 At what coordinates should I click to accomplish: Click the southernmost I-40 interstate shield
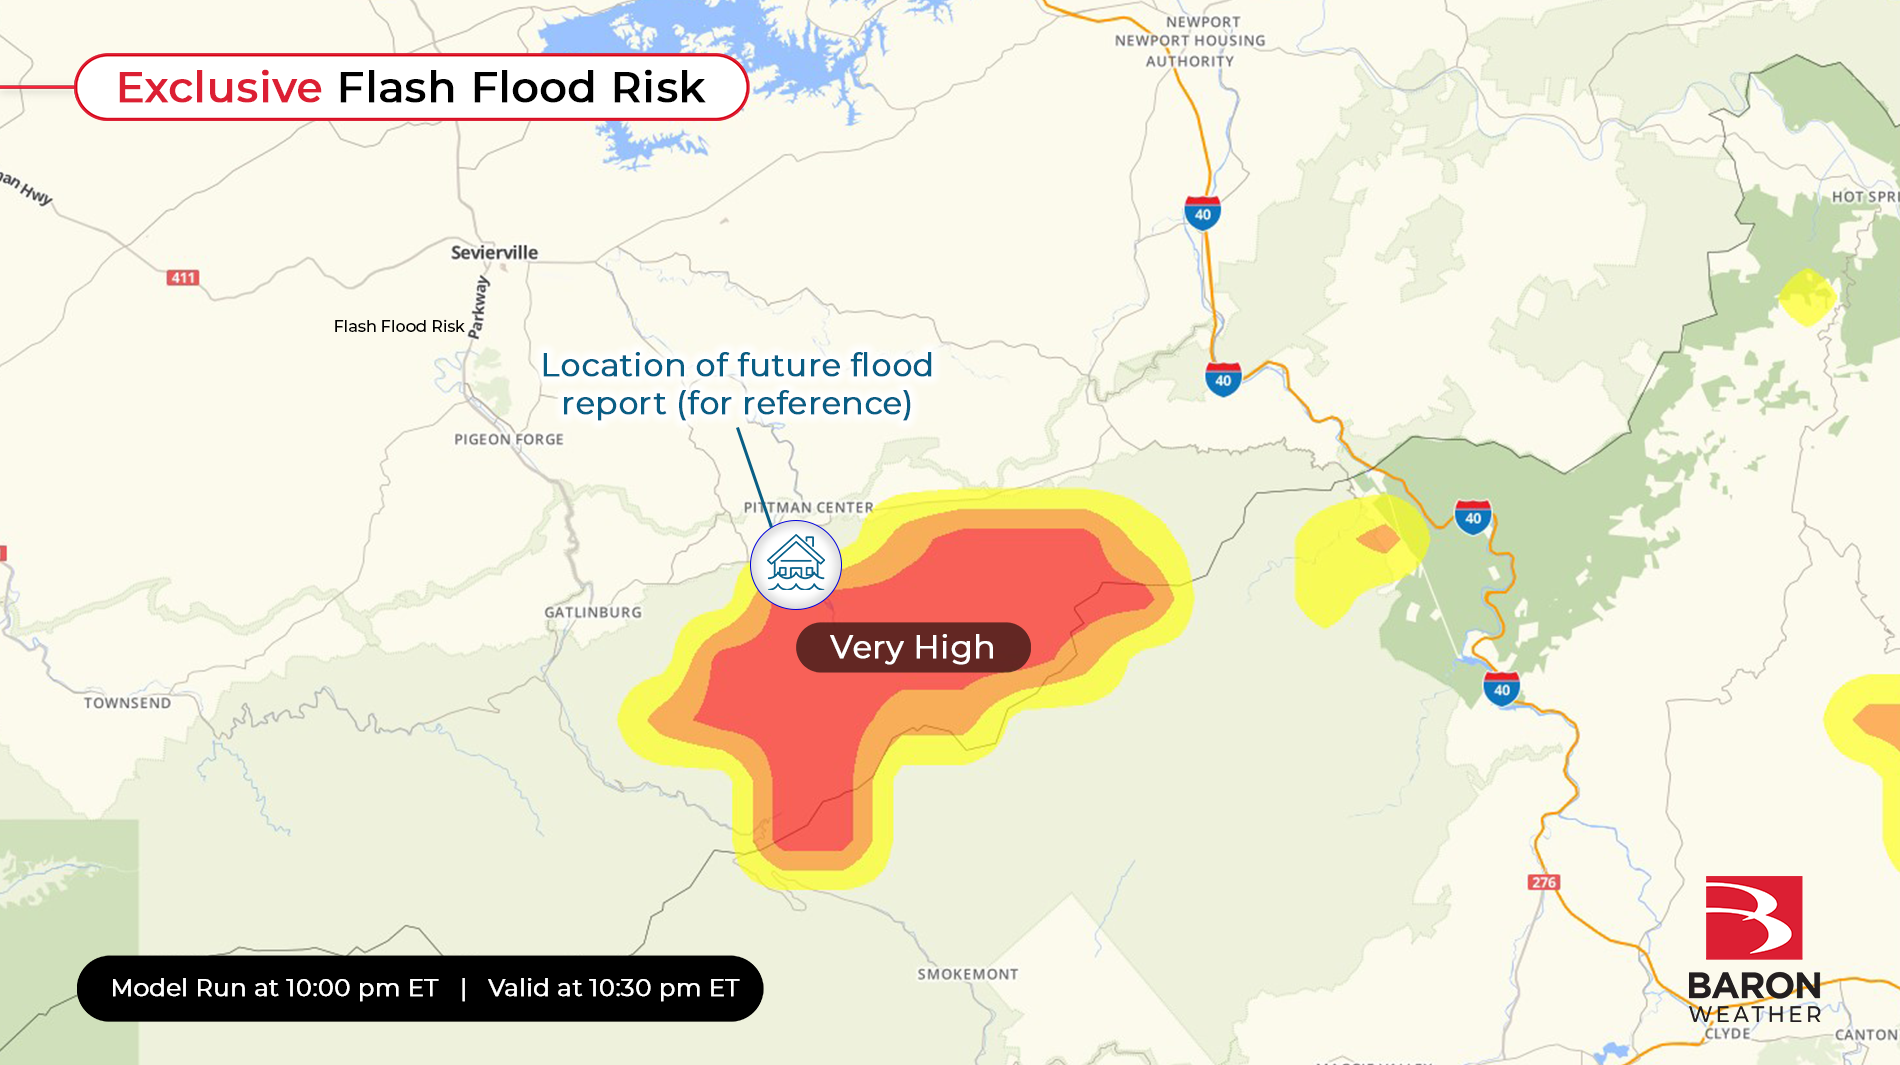point(1501,689)
